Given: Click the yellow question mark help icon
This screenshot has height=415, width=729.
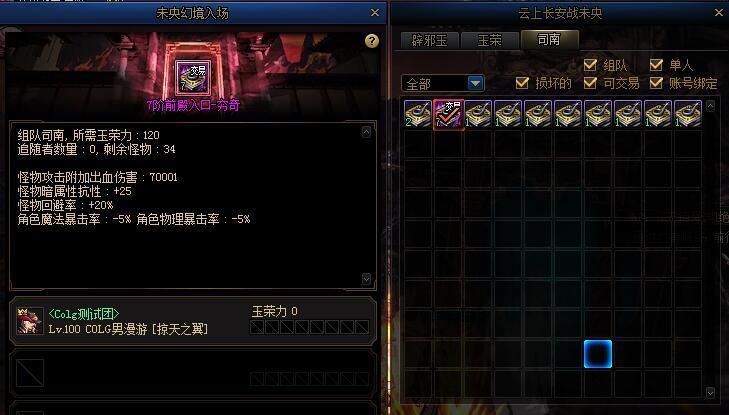Looking at the screenshot, I should 371,41.
